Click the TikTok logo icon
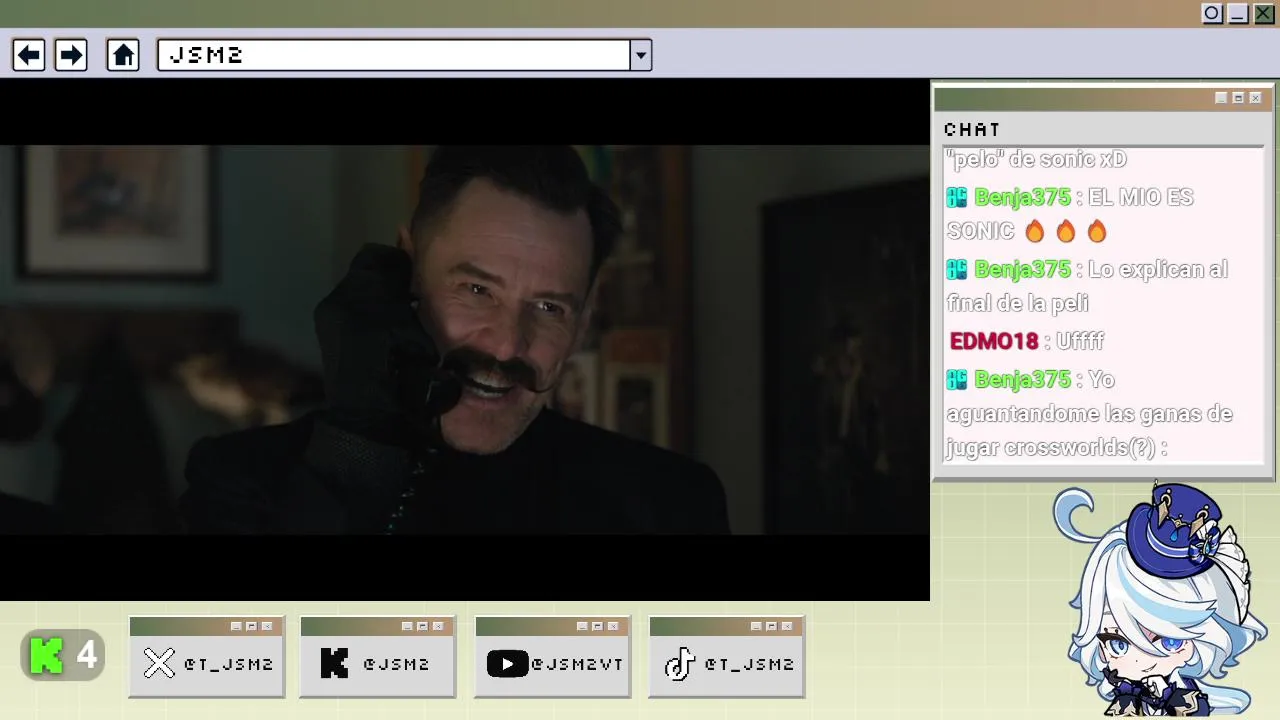Screen dimensions: 1280x720 tap(680, 663)
